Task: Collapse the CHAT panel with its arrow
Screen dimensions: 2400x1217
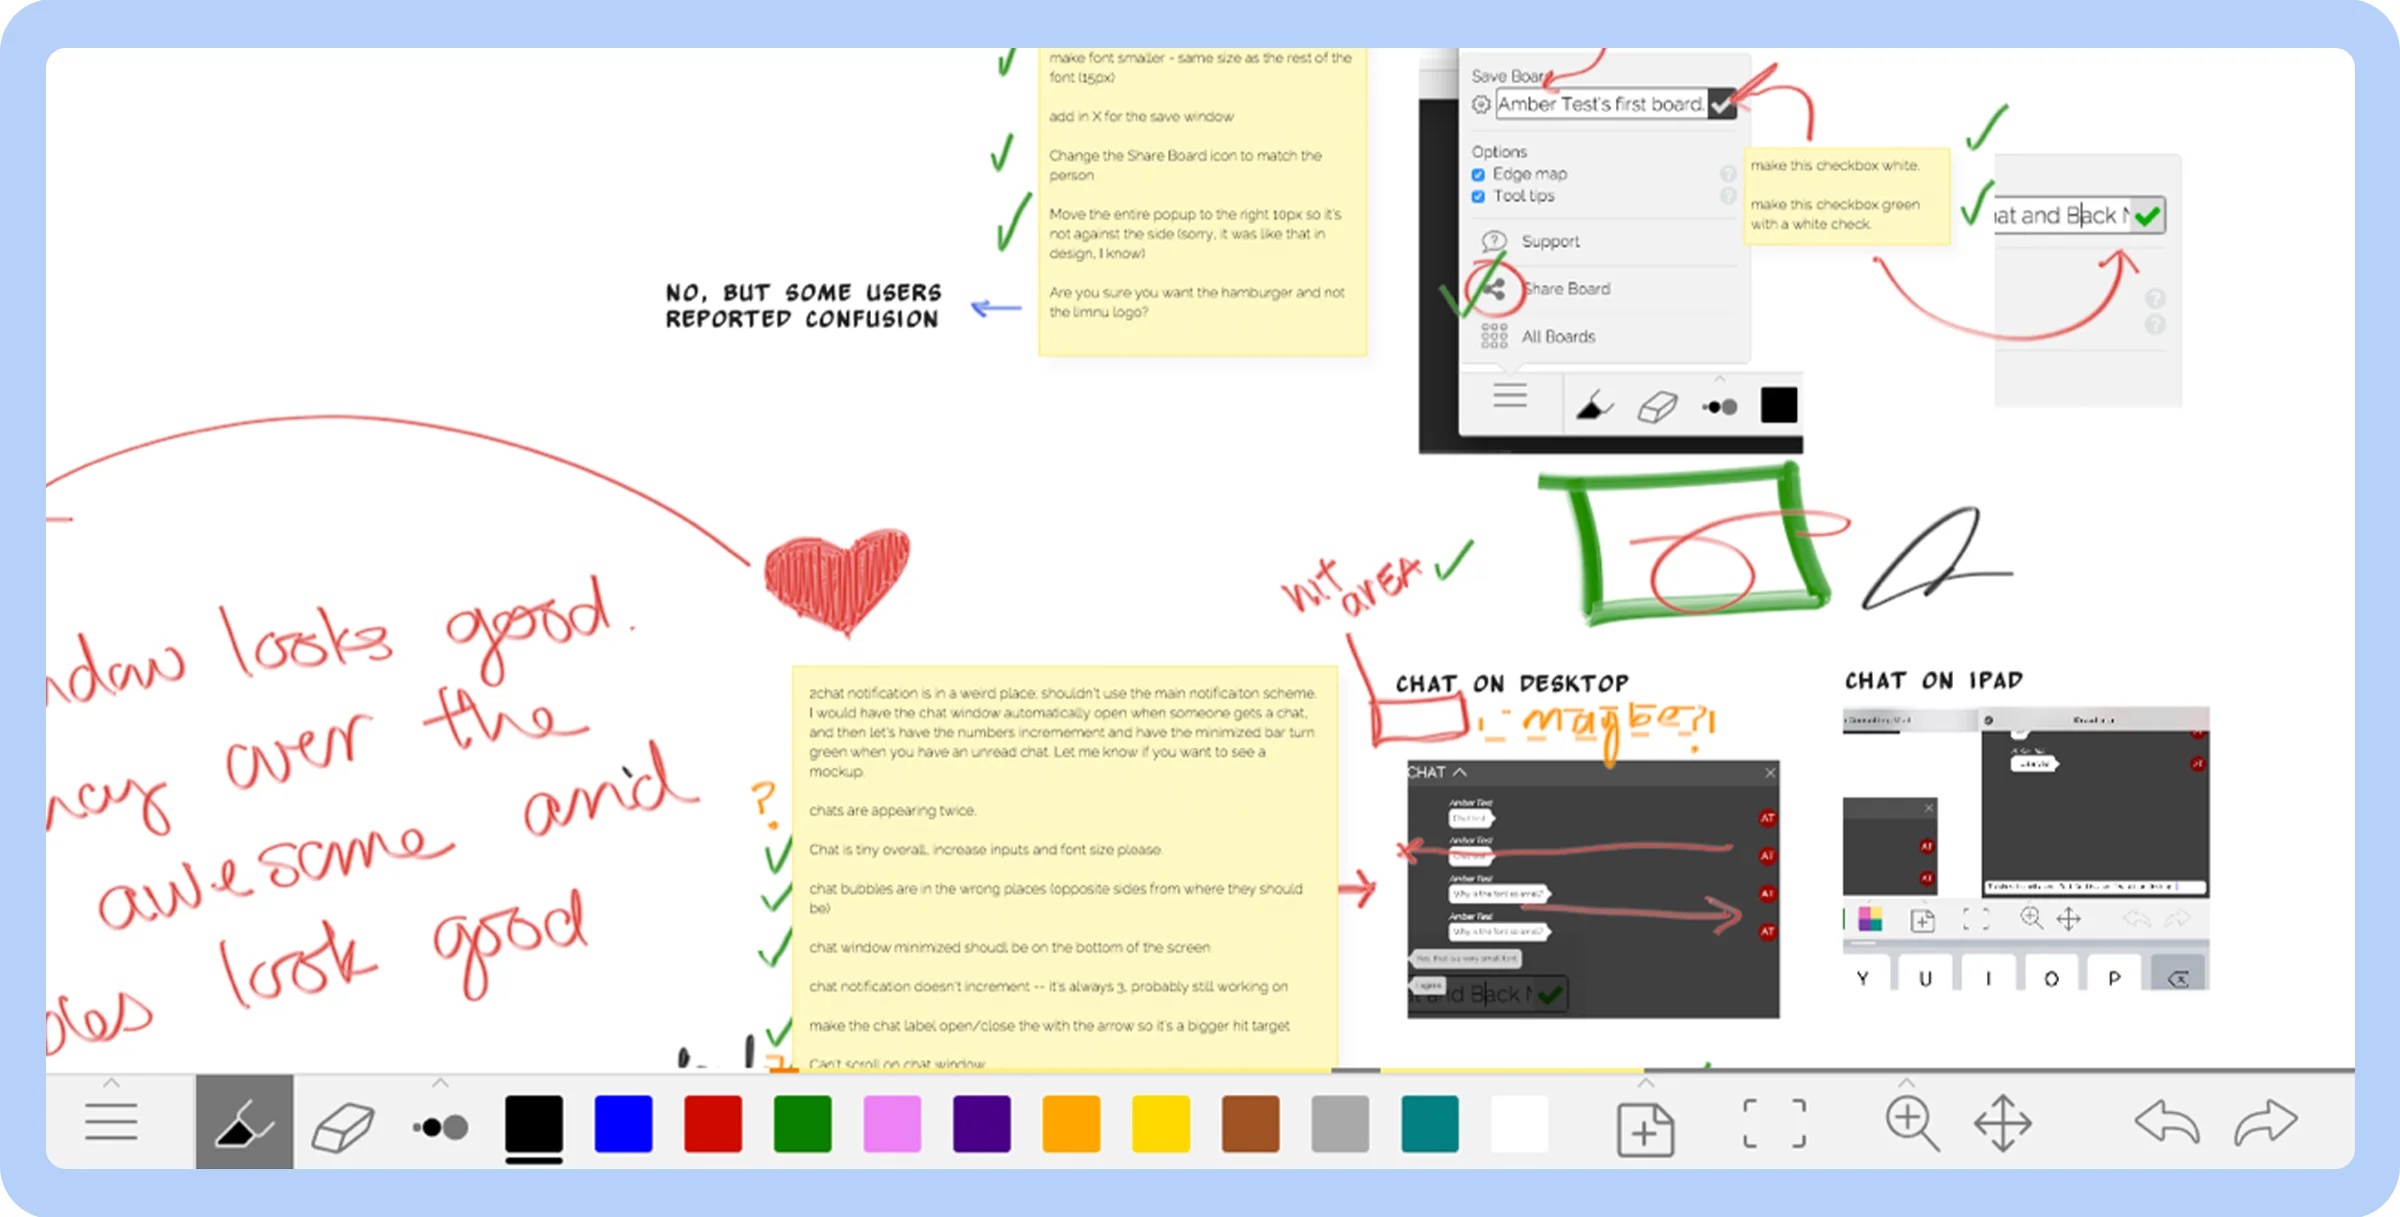Action: pyautogui.click(x=1458, y=772)
